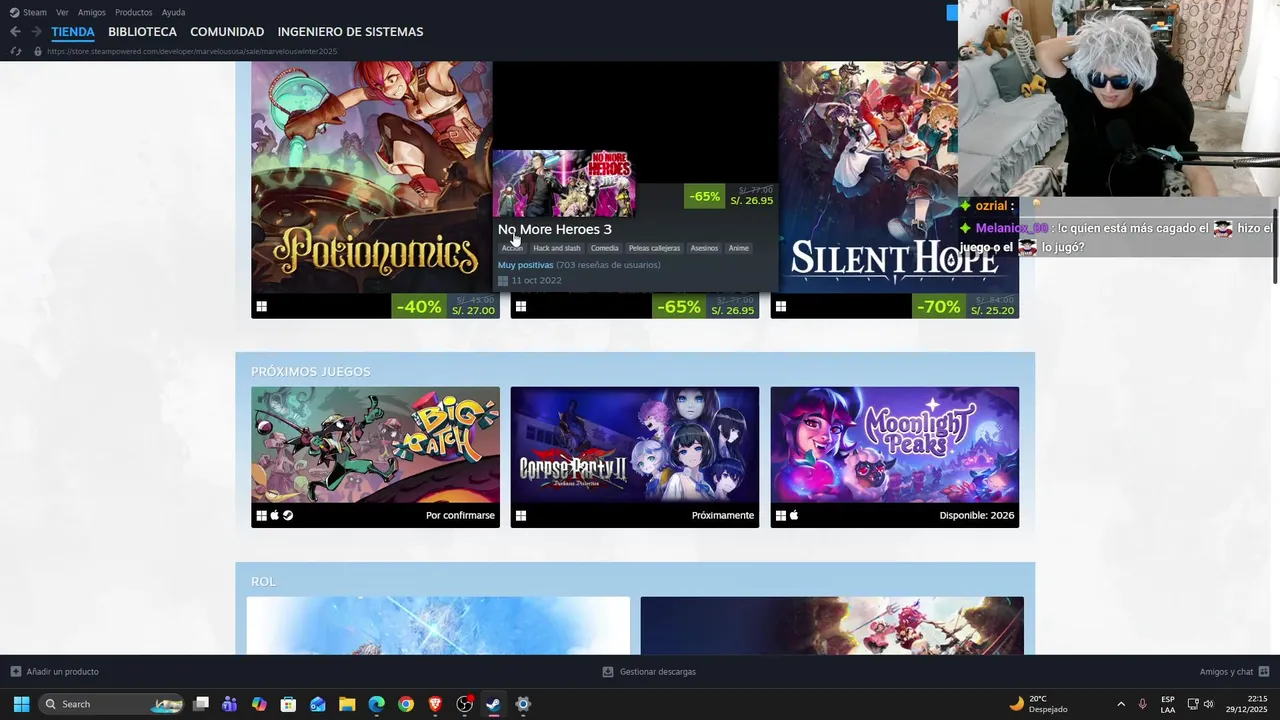The height and width of the screenshot is (720, 1280).
Task: Click the Steam logo in the menu bar
Action: 14,12
